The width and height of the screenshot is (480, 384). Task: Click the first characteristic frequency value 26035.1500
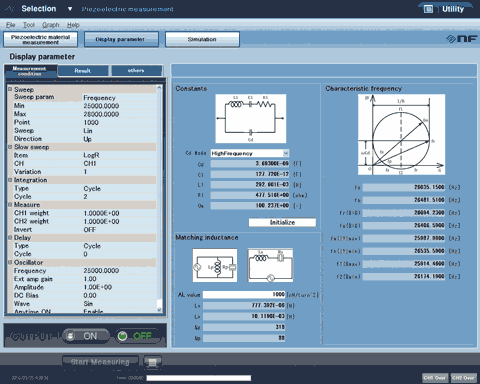click(404, 187)
